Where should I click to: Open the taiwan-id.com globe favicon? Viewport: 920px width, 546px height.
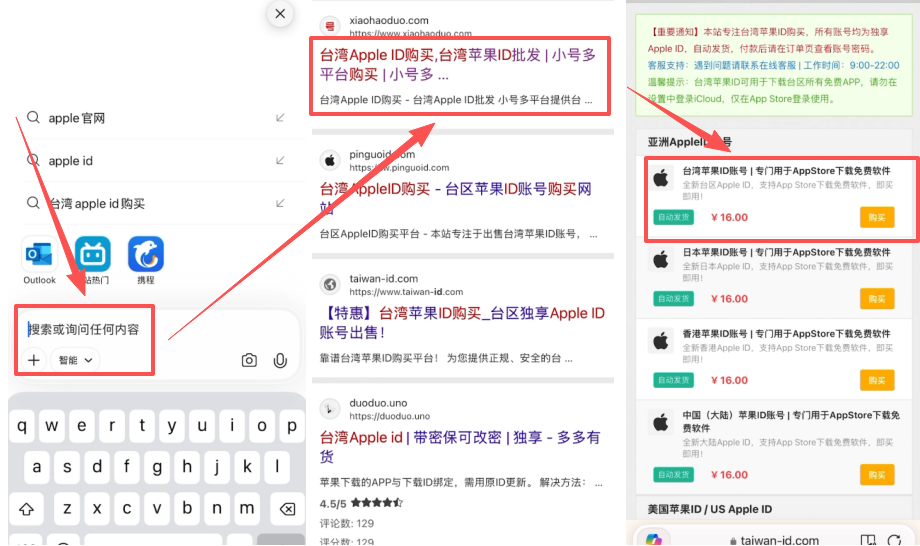330,284
